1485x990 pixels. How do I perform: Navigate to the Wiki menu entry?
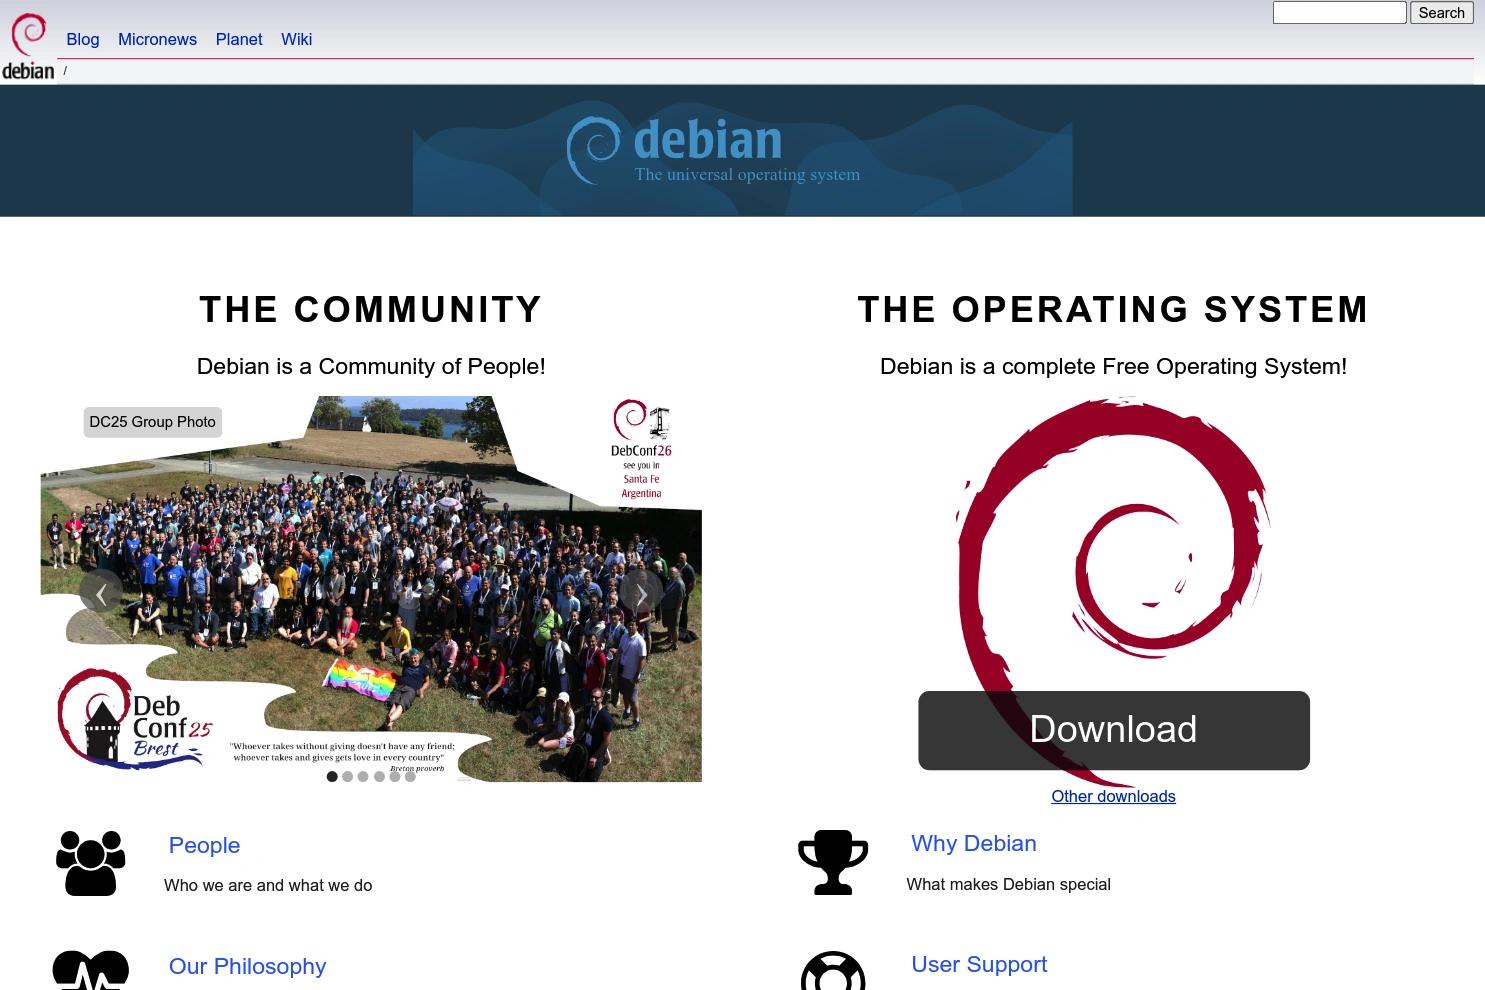point(296,39)
